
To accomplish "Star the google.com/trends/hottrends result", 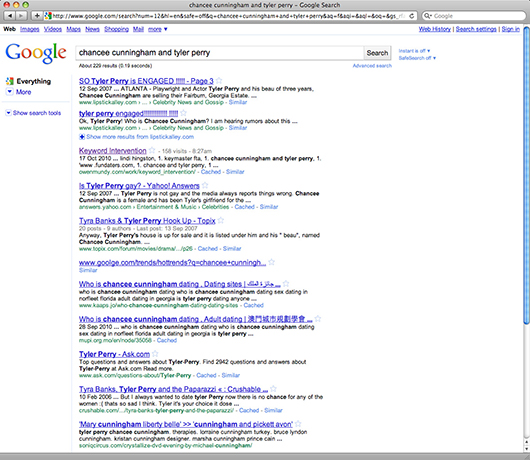I will (x=271, y=262).
